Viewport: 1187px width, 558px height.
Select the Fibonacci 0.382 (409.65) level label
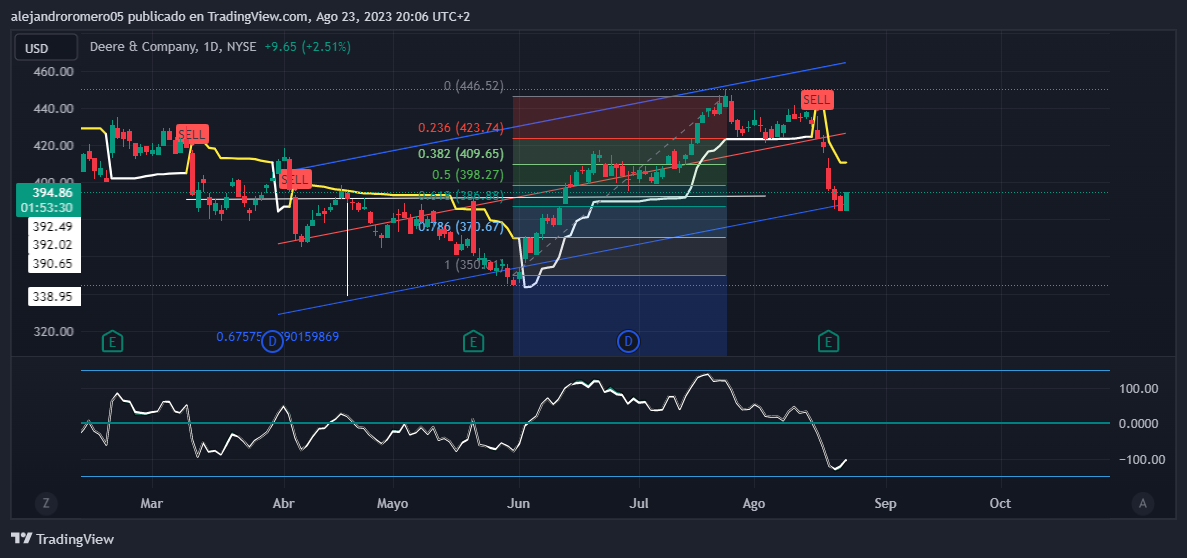[462, 154]
